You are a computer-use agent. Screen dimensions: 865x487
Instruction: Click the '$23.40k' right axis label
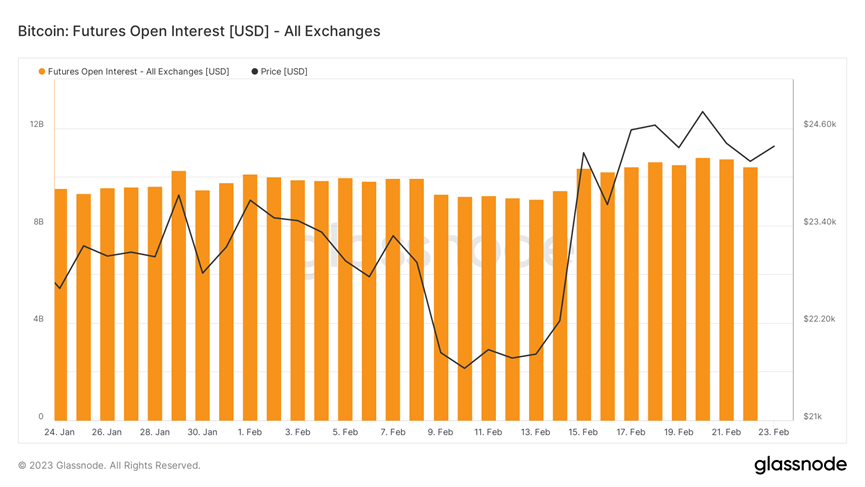click(x=819, y=222)
